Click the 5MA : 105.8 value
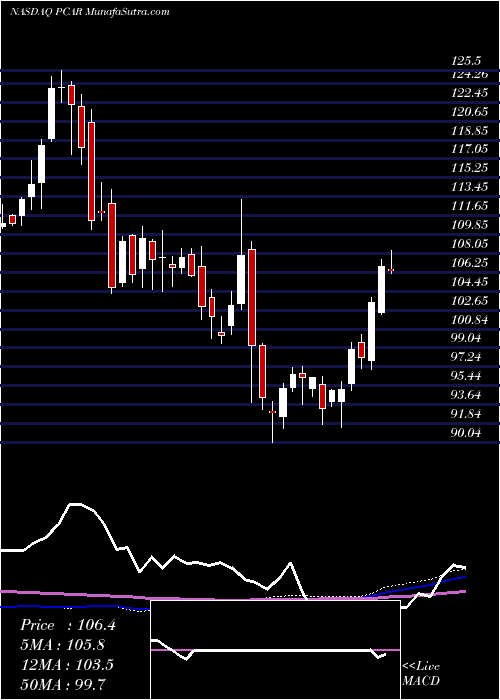This screenshot has width=500, height=700. 63,645
